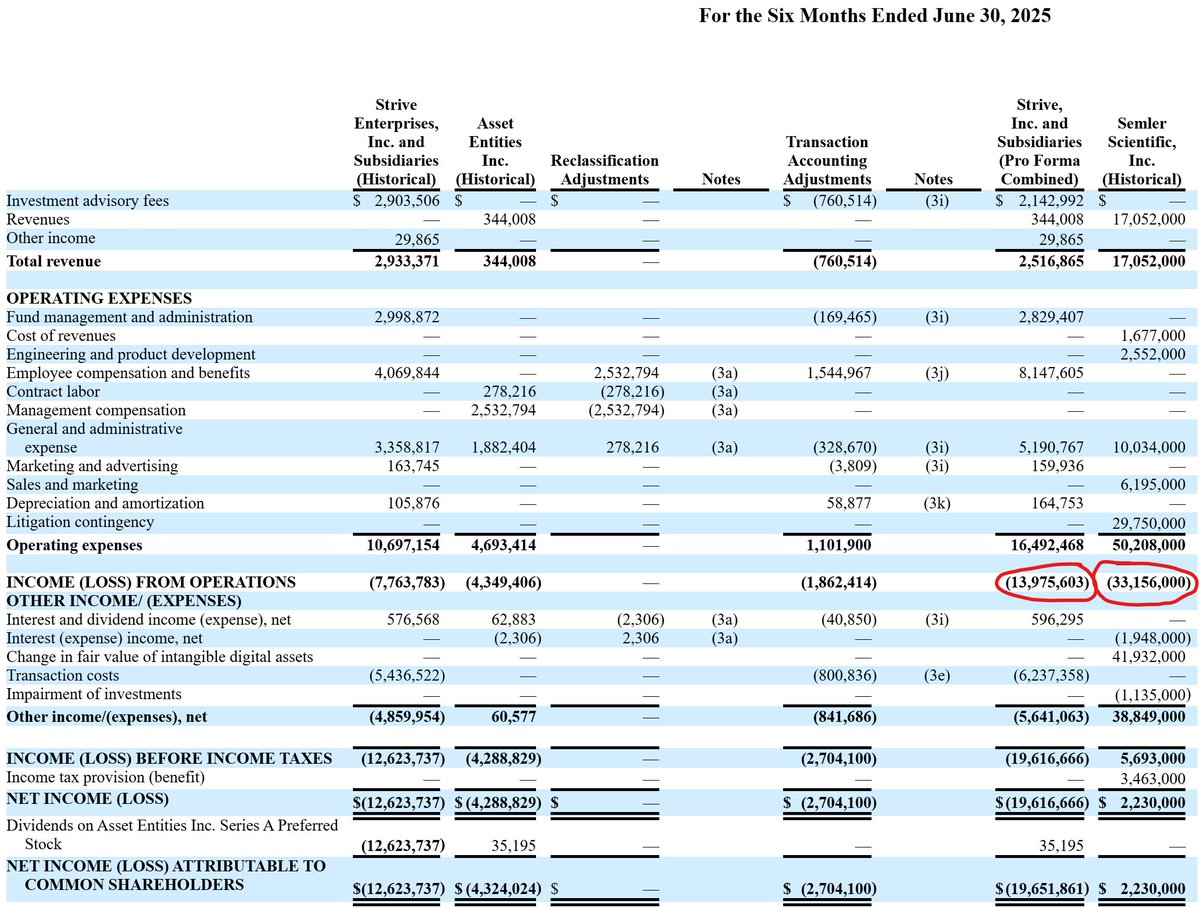Image resolution: width=1200 pixels, height=908 pixels.
Task: Select the 'Transaction costs' row label
Action: pyautogui.click(x=62, y=676)
